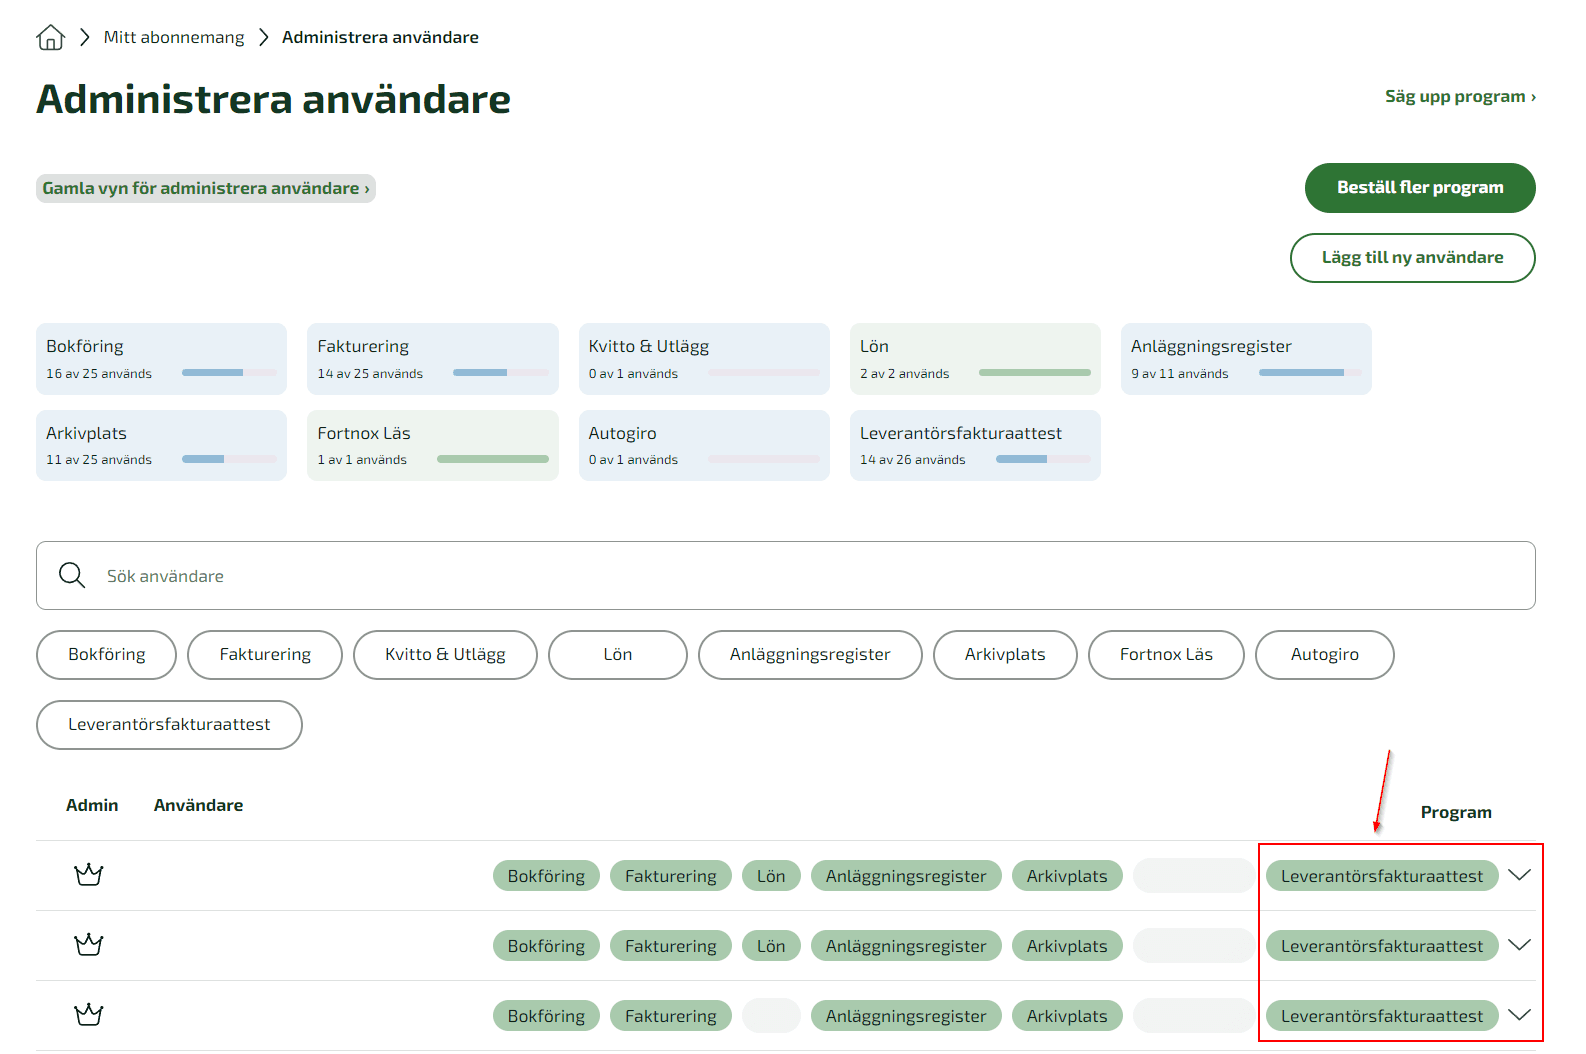
Task: Click second row Bokföring program tag
Action: click(546, 946)
